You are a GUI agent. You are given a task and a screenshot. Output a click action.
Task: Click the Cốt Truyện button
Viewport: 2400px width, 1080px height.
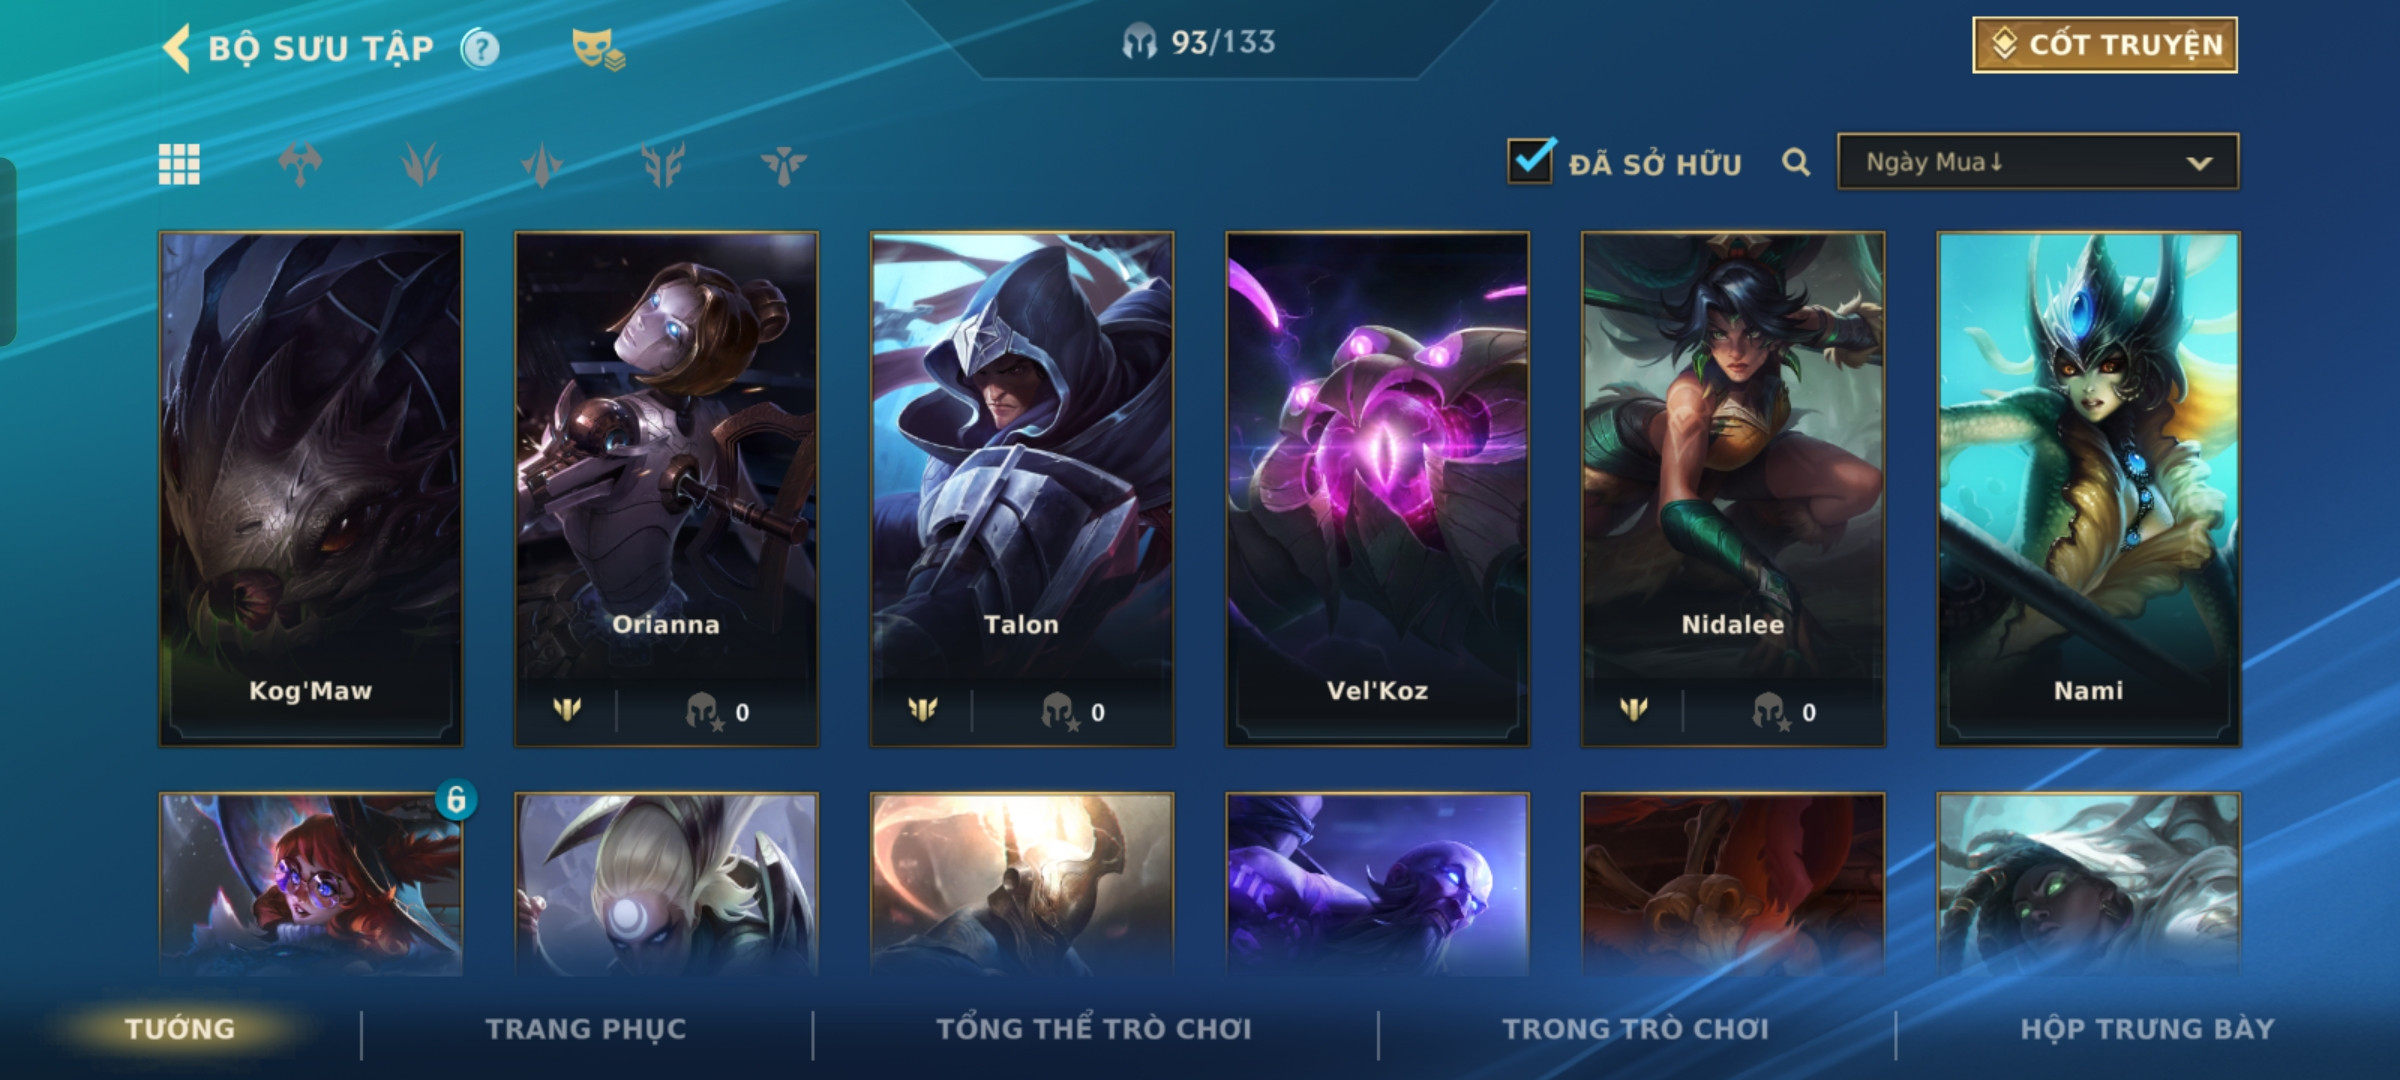coord(2105,45)
